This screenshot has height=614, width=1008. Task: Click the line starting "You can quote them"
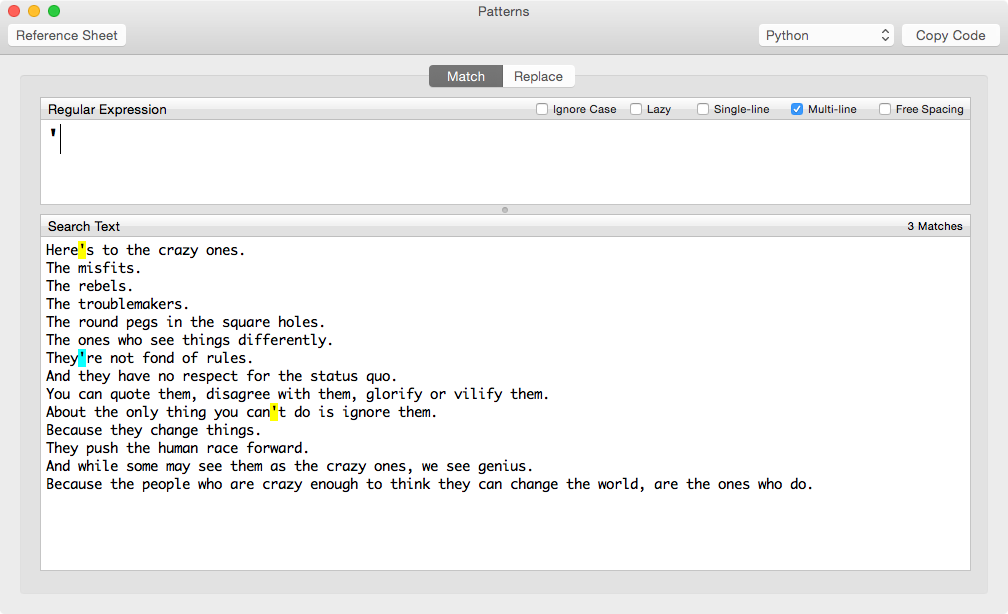pyautogui.click(x=297, y=394)
